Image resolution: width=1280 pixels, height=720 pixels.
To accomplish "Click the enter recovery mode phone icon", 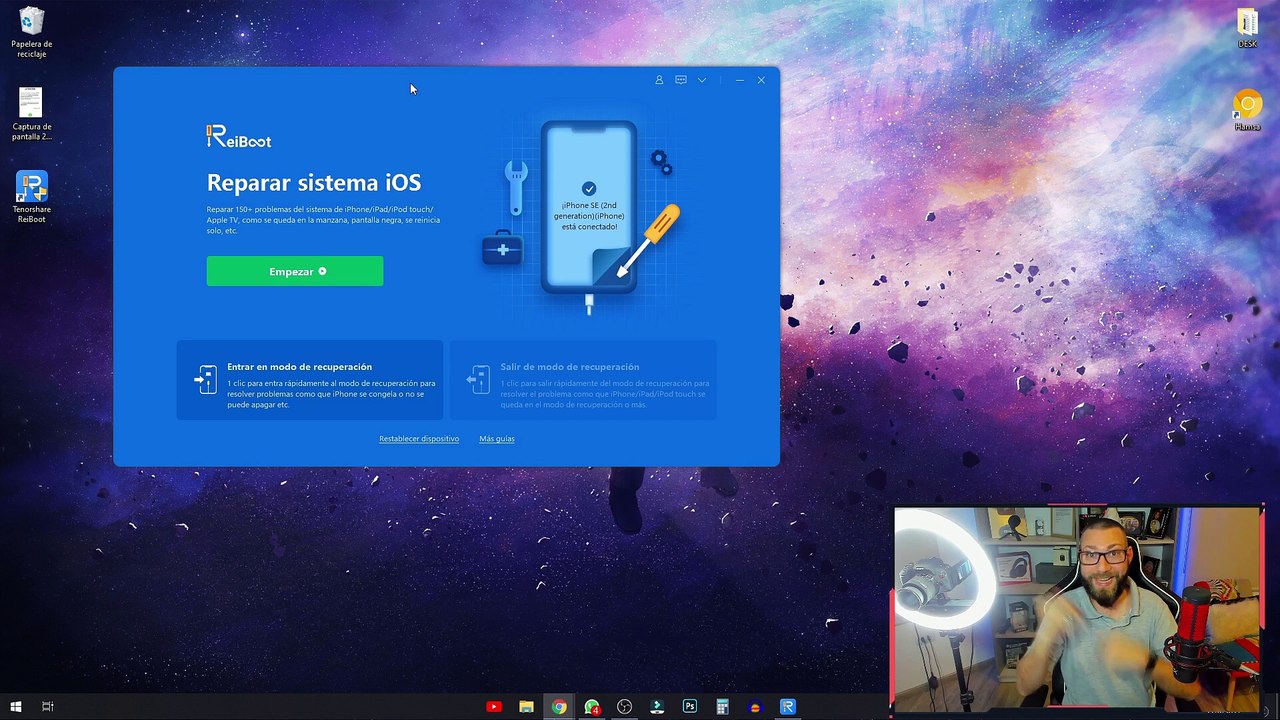I will coord(205,379).
